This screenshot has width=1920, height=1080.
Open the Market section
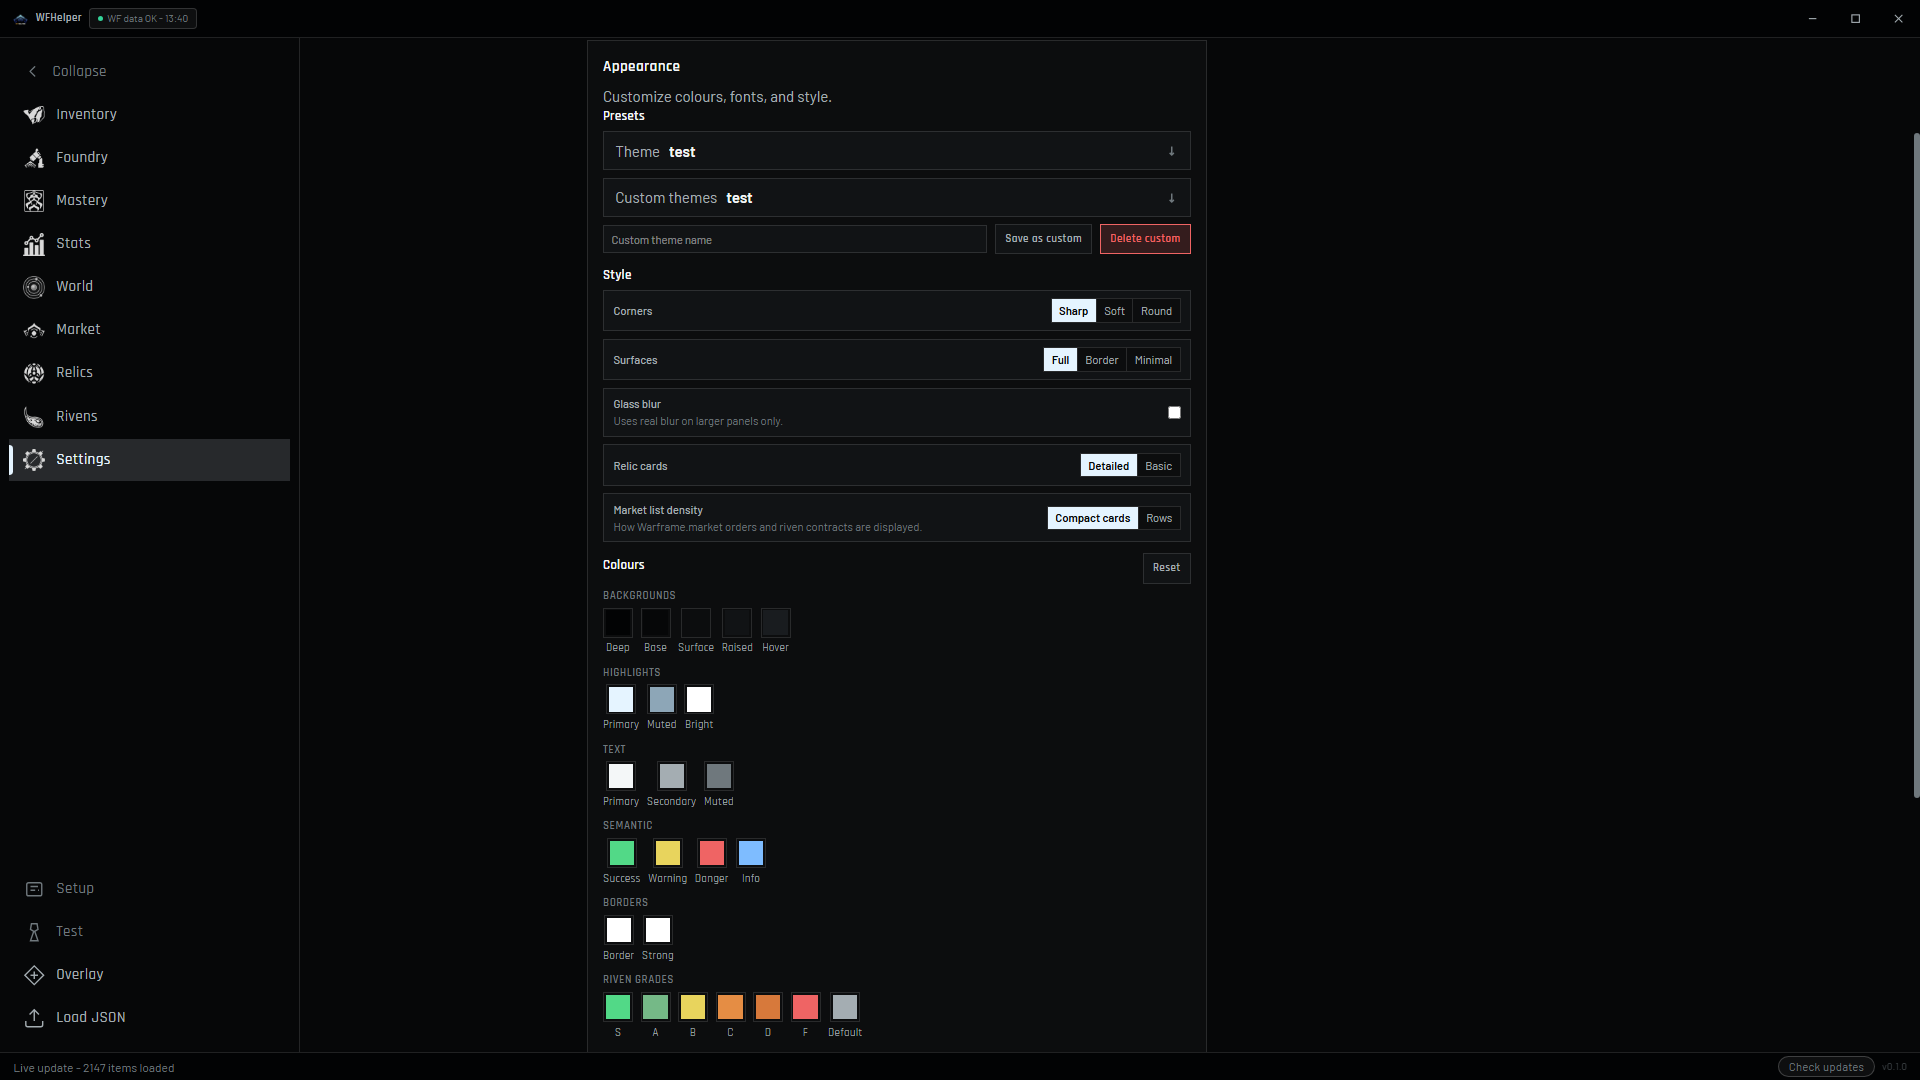pyautogui.click(x=149, y=329)
